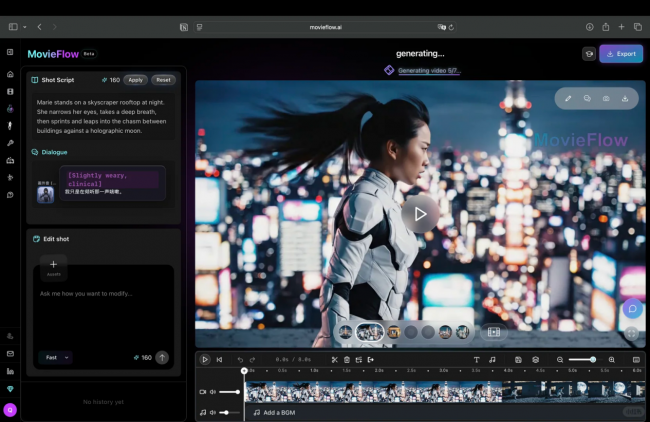Image resolution: width=650 pixels, height=422 pixels.
Task: Click the Apply button in Shot Script
Action: (x=136, y=80)
